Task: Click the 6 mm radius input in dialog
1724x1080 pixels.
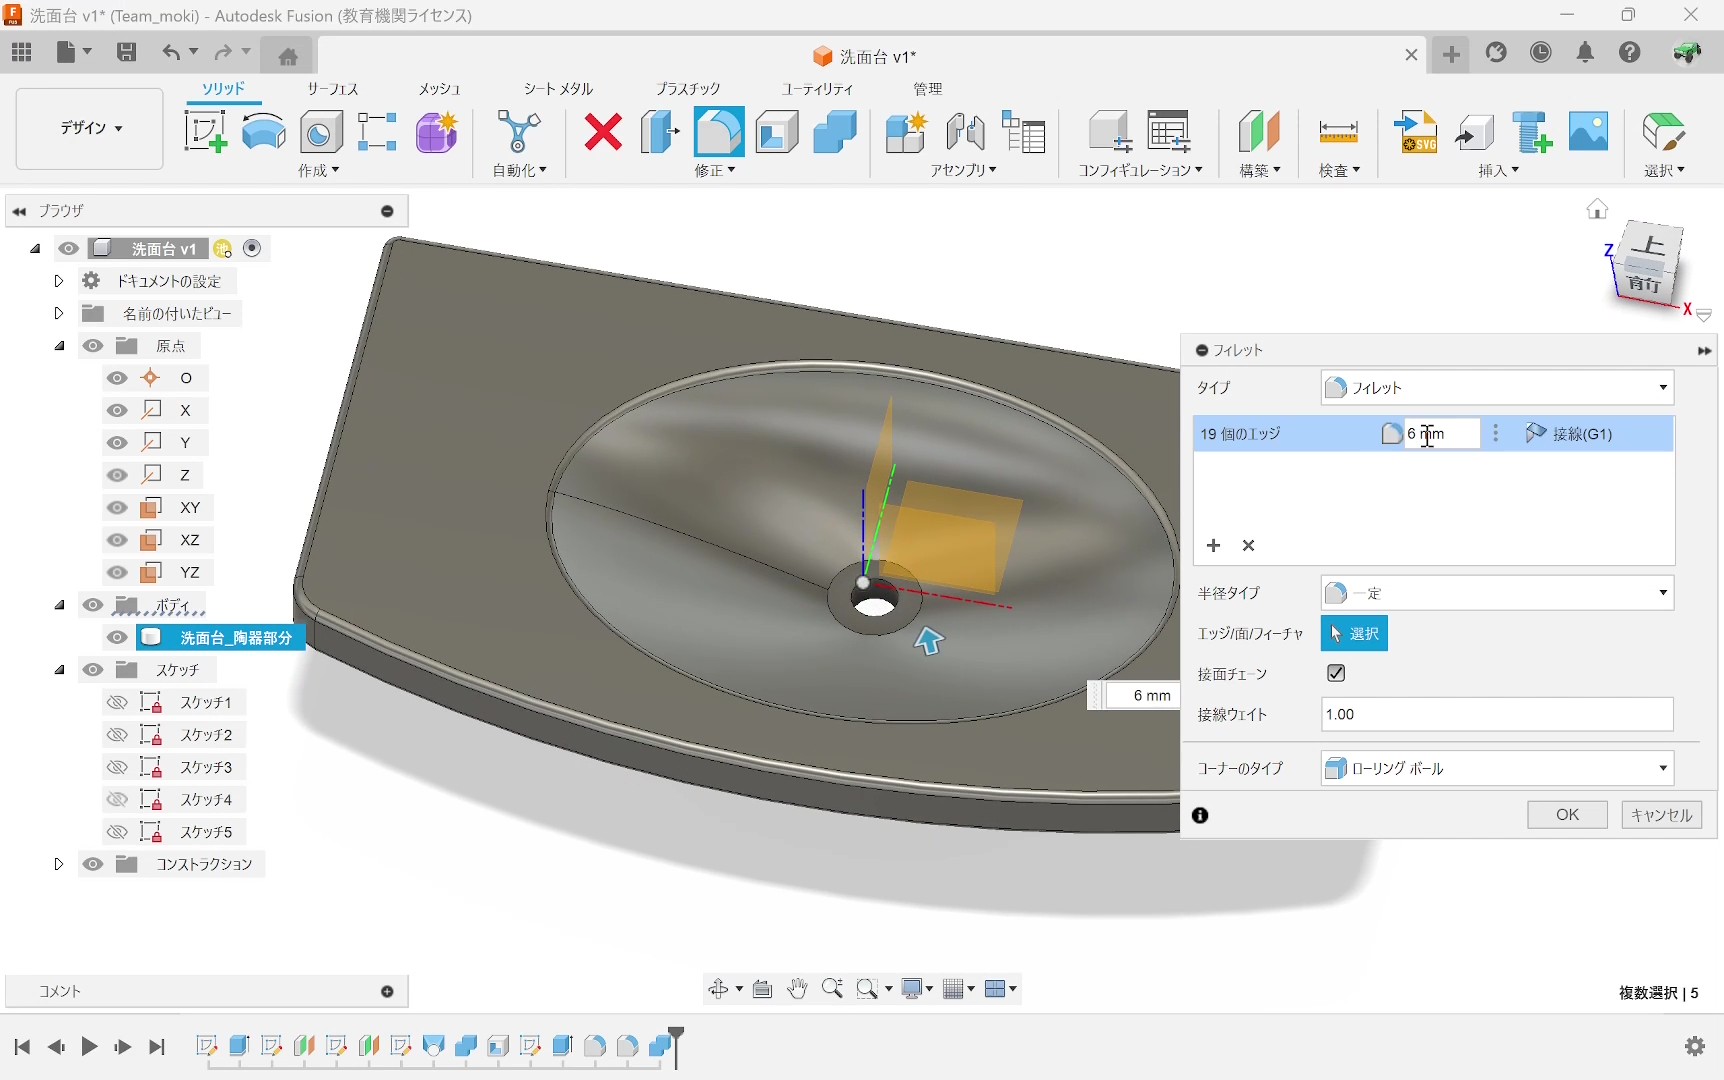Action: click(x=1441, y=434)
